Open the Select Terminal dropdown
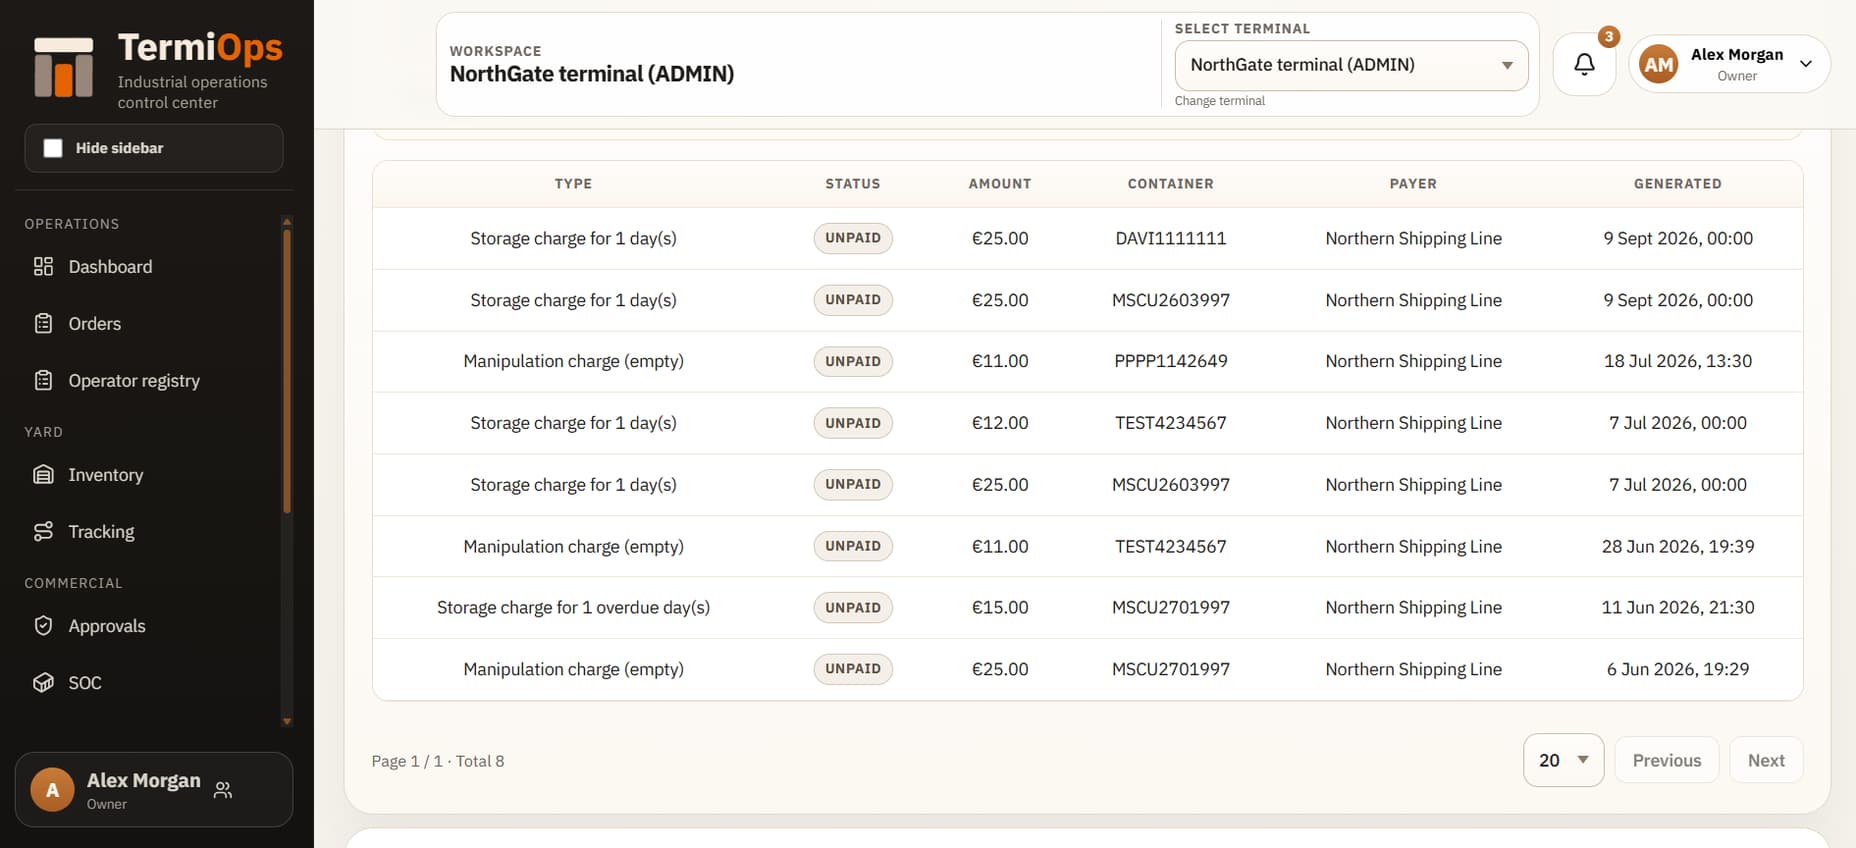The height and width of the screenshot is (848, 1856). point(1351,65)
